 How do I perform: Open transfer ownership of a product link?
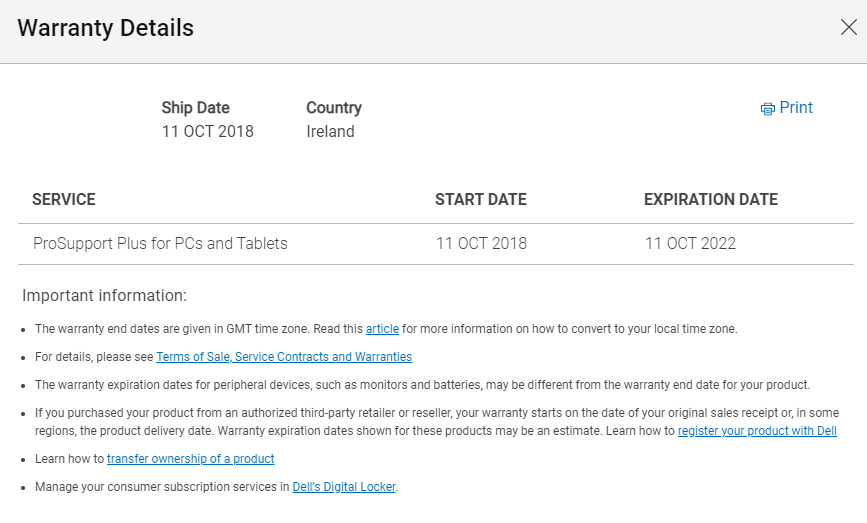pyautogui.click(x=190, y=459)
